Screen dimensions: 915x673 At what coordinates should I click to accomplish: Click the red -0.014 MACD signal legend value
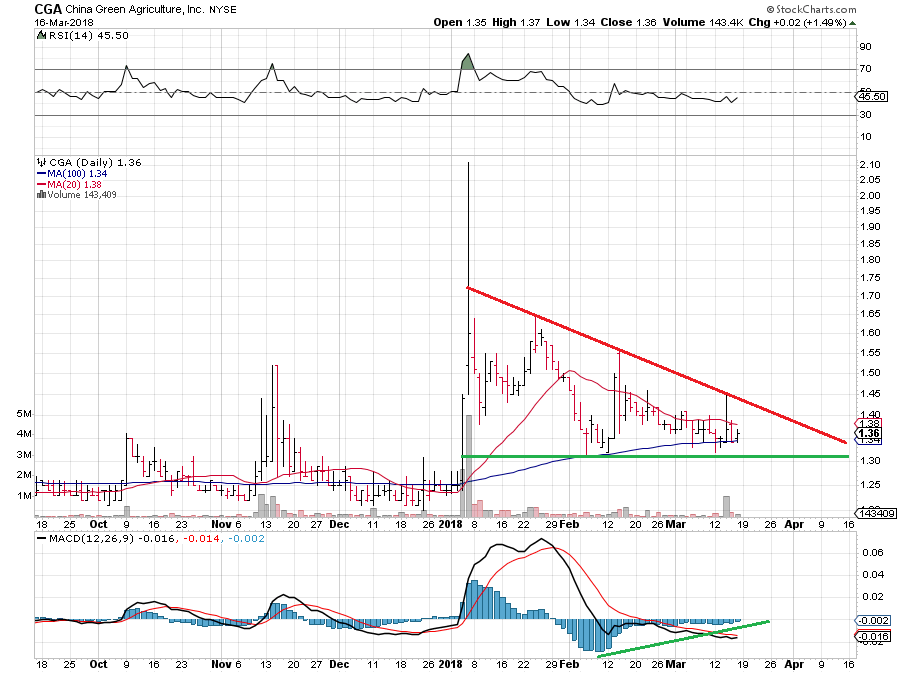click(202, 538)
